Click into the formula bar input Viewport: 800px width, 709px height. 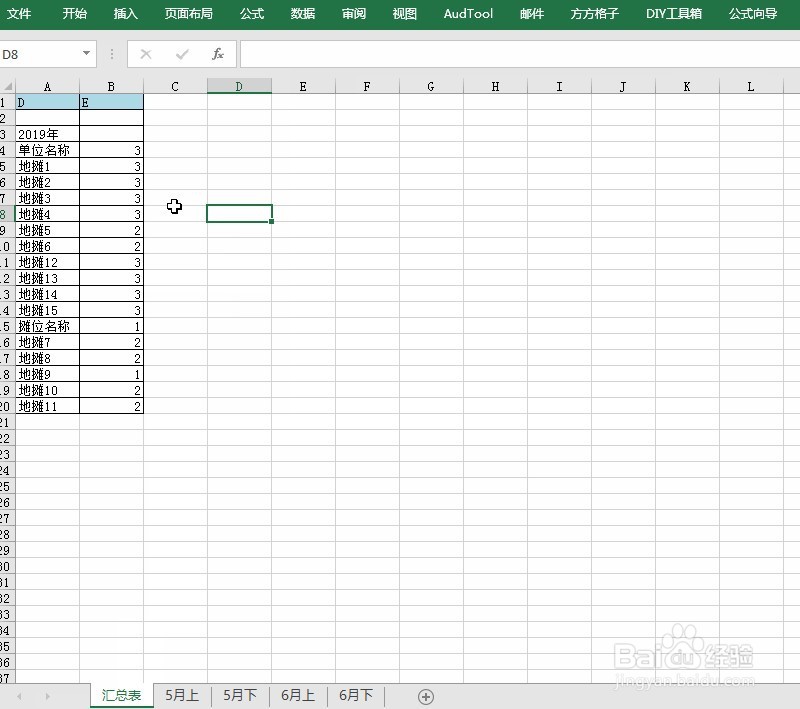tap(519, 54)
